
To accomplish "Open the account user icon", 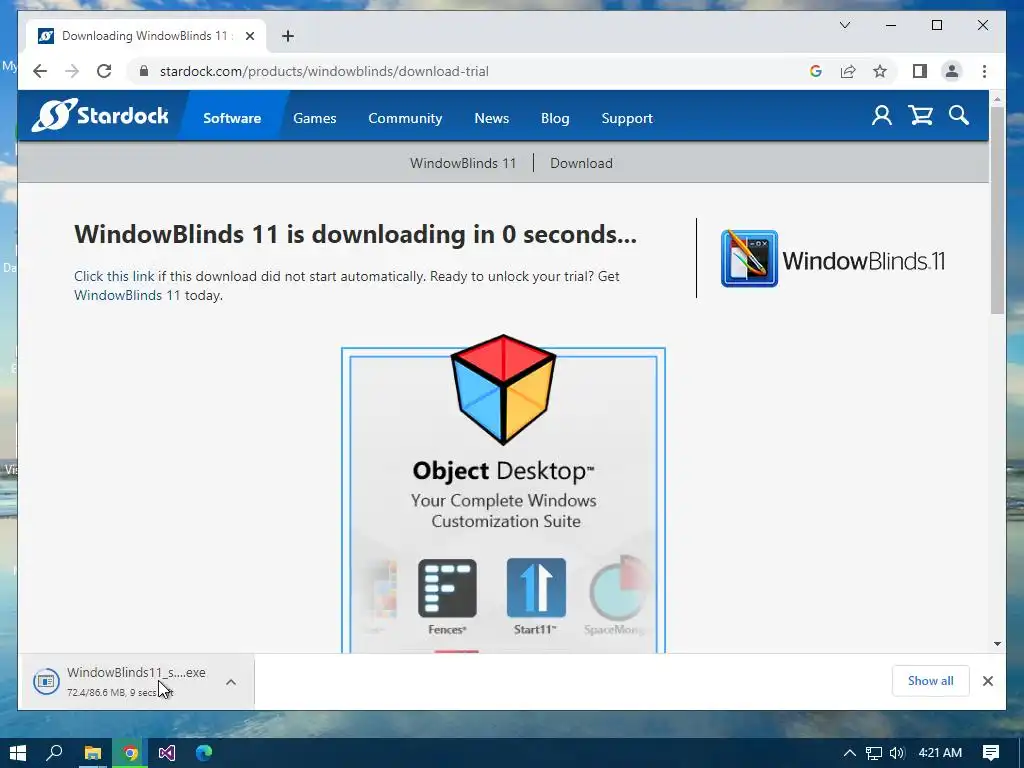I will 882,116.
